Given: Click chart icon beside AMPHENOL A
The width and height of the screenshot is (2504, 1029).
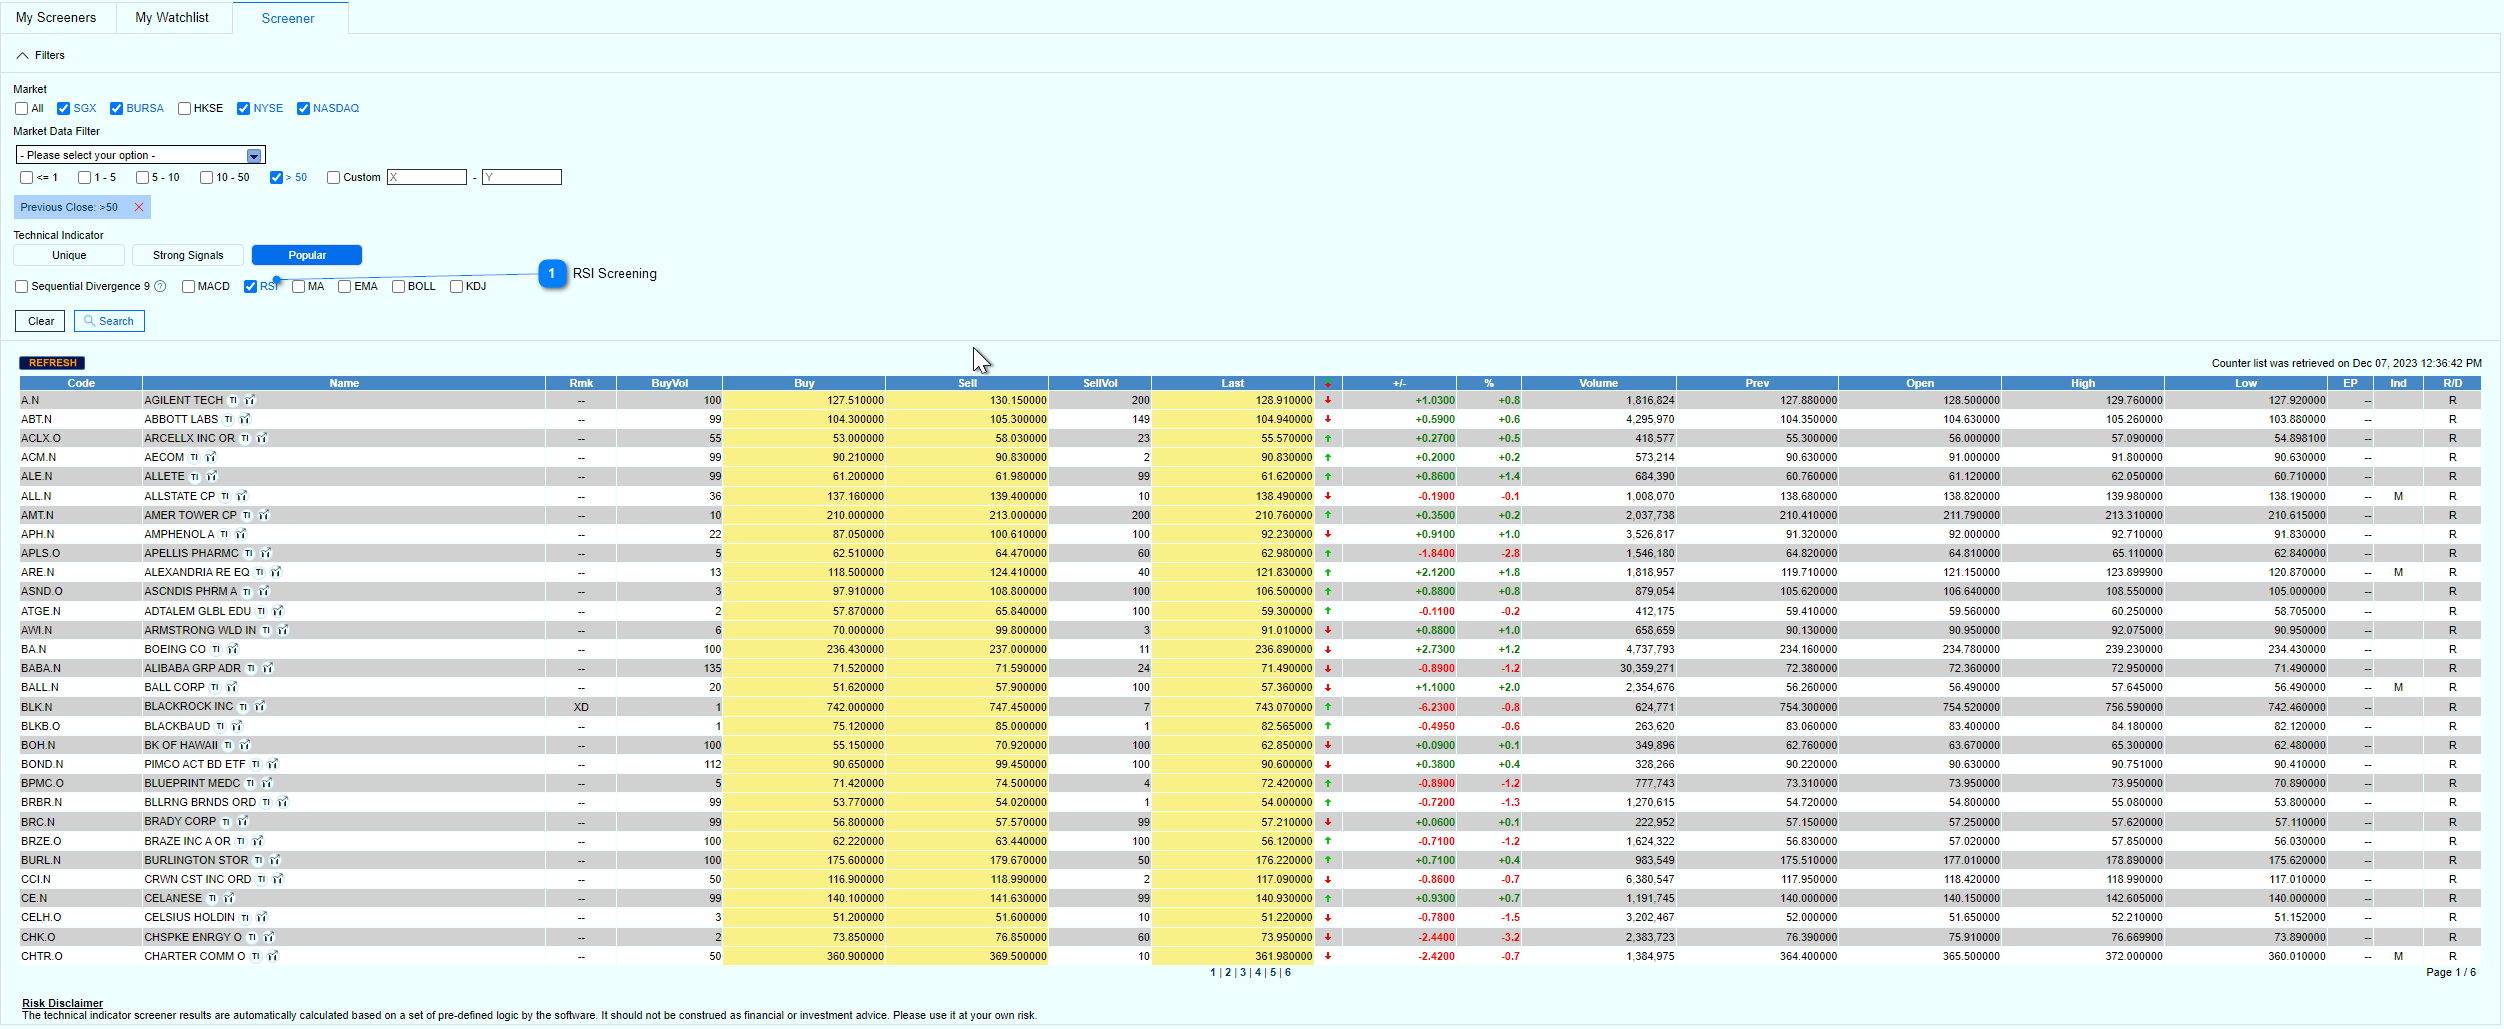Looking at the screenshot, I should tap(241, 534).
